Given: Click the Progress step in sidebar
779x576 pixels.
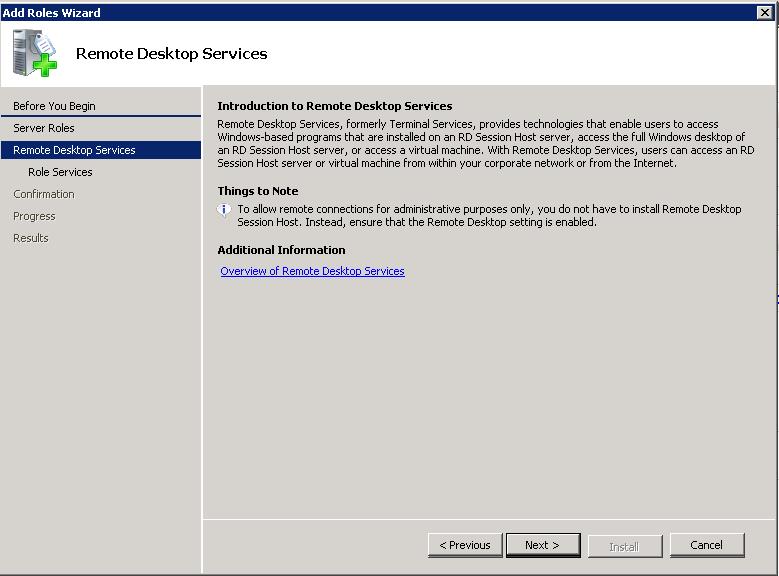Looking at the screenshot, I should pyautogui.click(x=34, y=216).
